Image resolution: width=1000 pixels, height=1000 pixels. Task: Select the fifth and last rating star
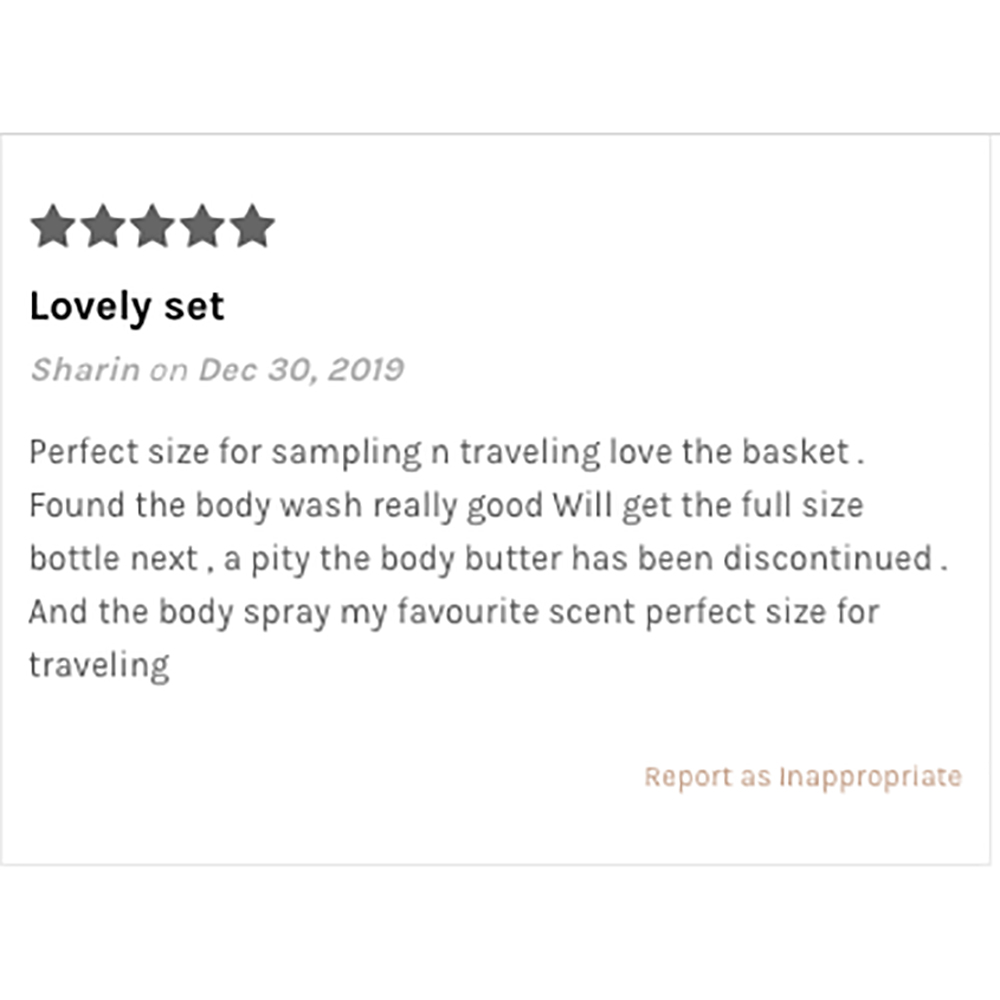pos(252,226)
